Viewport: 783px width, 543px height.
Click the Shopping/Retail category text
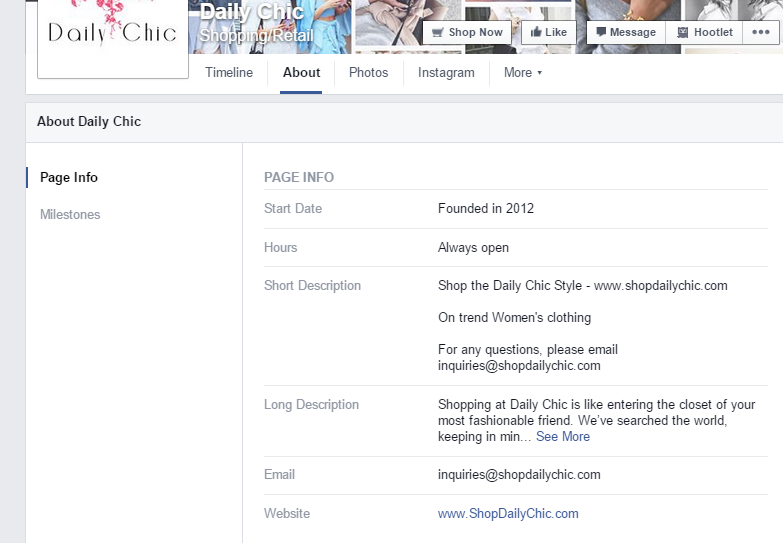(x=256, y=35)
